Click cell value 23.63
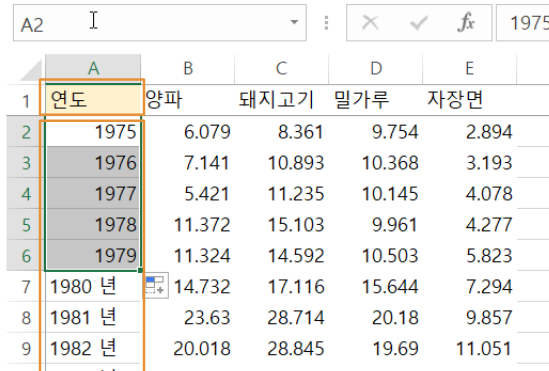This screenshot has width=549, height=371. tap(188, 317)
